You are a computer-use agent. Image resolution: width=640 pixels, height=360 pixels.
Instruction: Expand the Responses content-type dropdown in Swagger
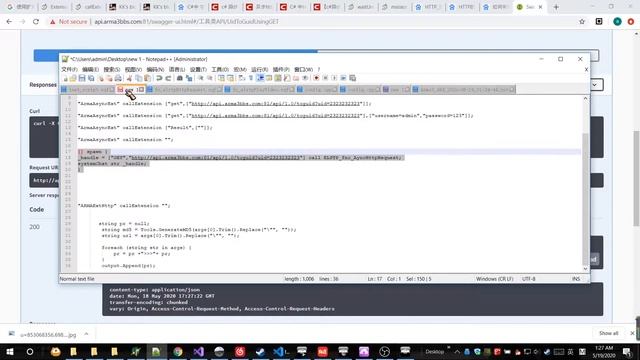595,85
